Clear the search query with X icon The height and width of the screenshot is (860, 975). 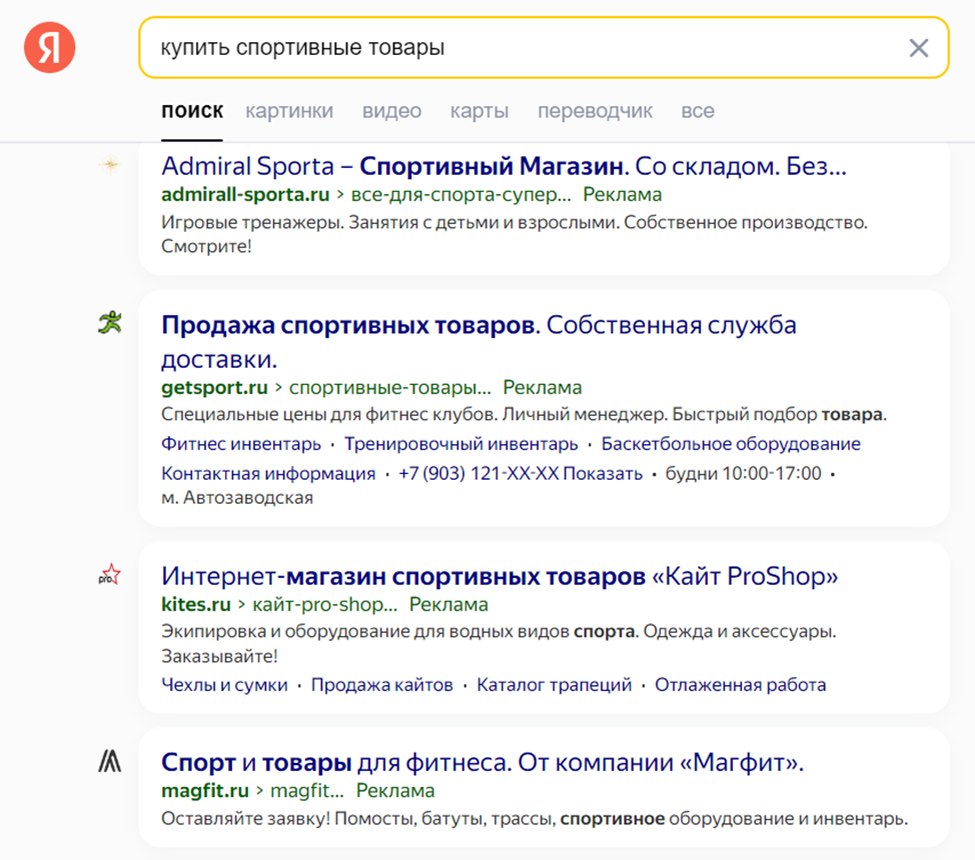point(918,48)
